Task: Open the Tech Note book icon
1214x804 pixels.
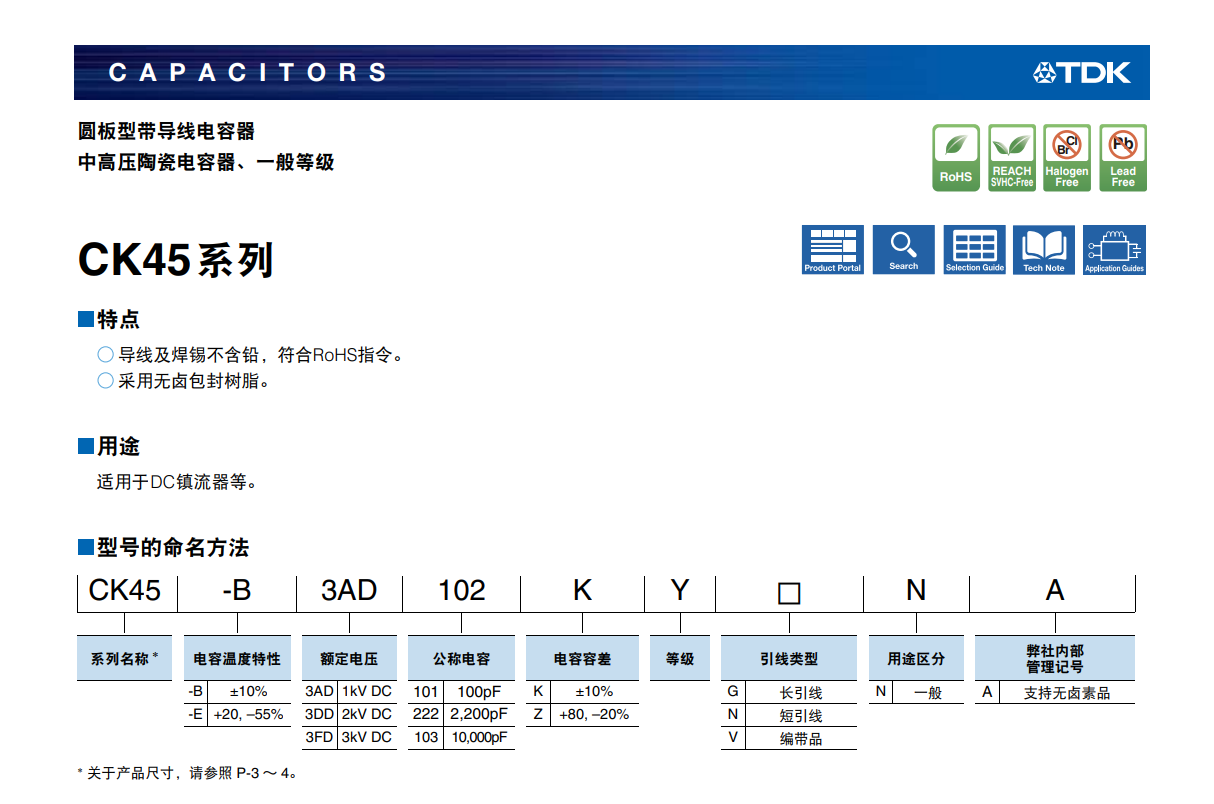Action: point(1044,249)
